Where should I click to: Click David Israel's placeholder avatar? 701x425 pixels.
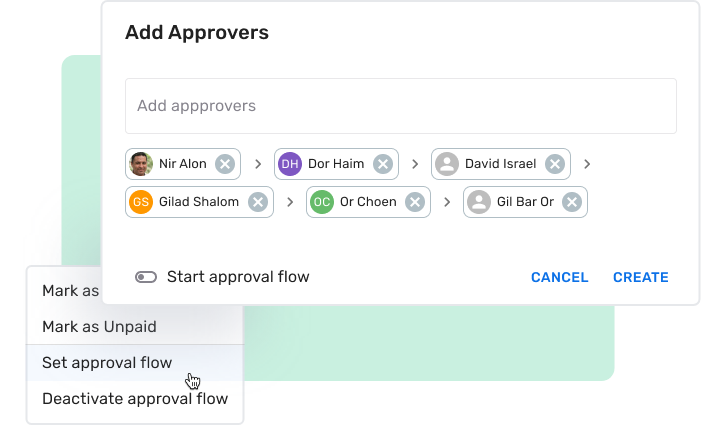tap(447, 164)
